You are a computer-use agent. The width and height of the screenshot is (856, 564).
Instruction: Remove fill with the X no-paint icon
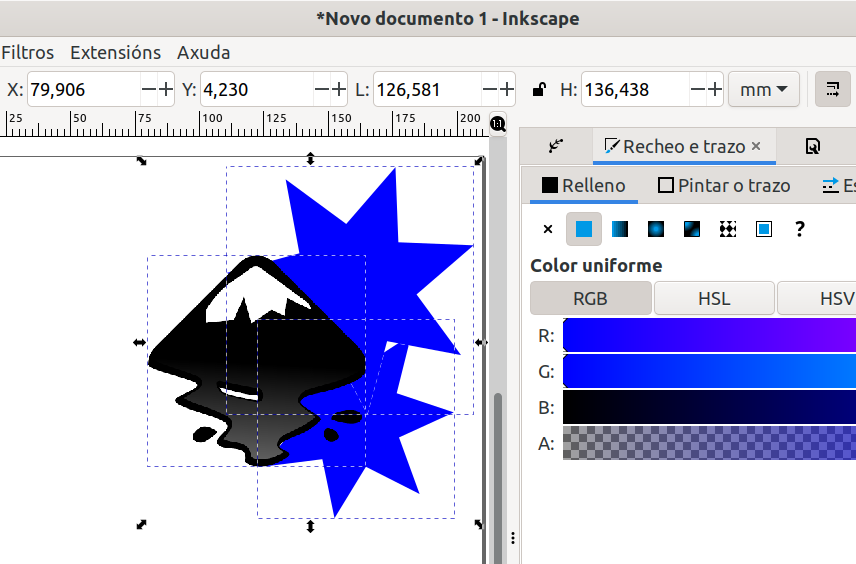[548, 229]
